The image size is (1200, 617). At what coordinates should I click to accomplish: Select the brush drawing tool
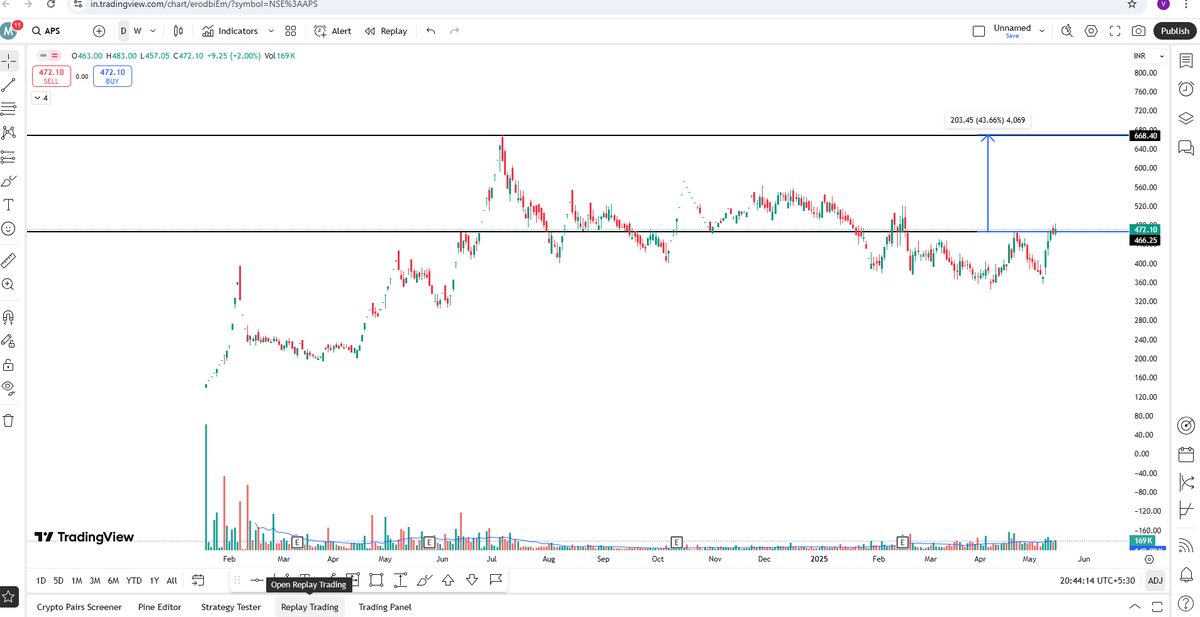pos(9,181)
